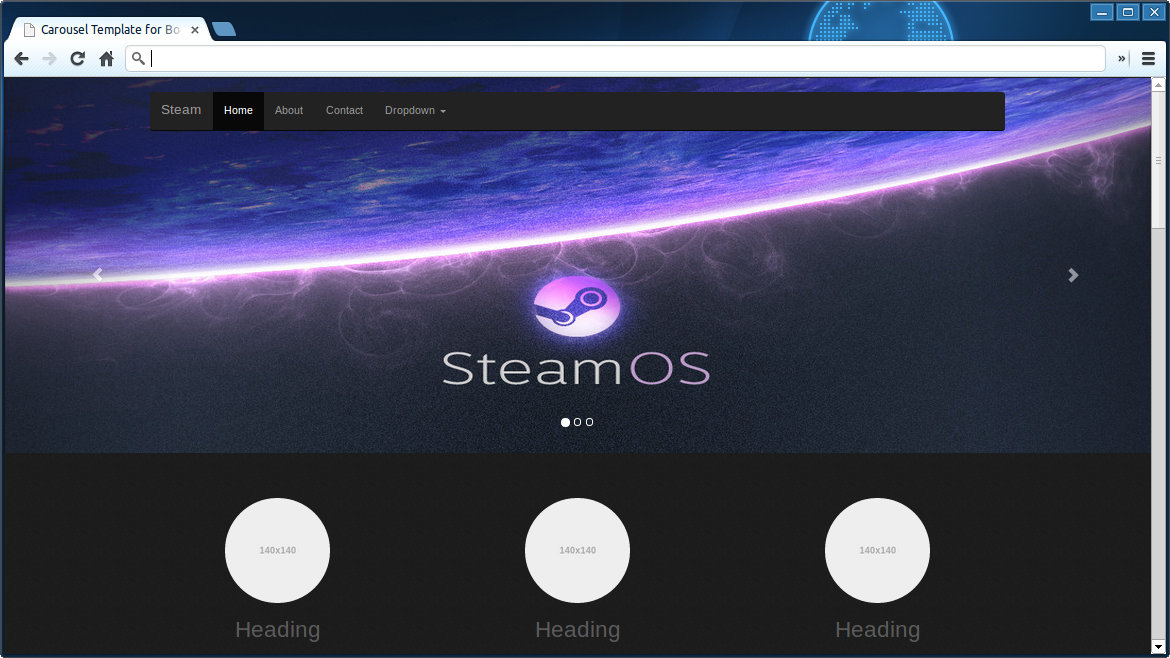Screen dimensions: 1170x658
Task: Open the hamburger browser menu
Action: coord(1148,59)
